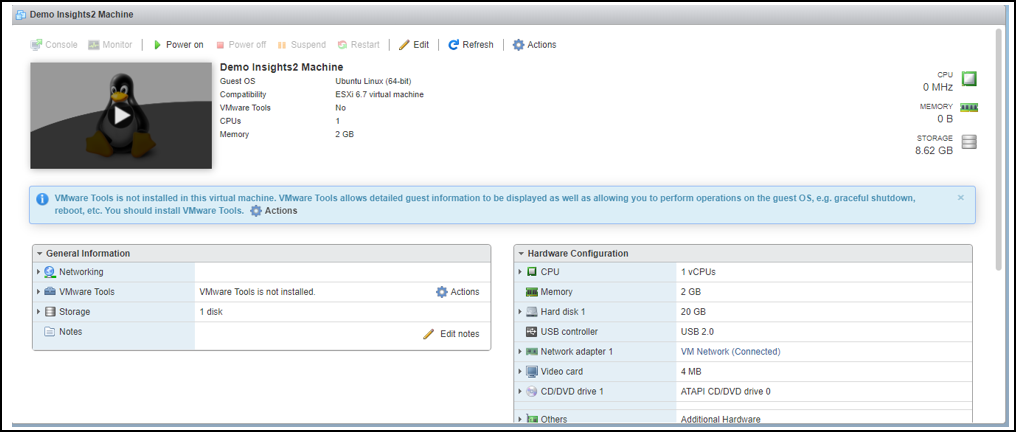Dismiss the VMware Tools info banner
1016x432 pixels.
point(961,198)
